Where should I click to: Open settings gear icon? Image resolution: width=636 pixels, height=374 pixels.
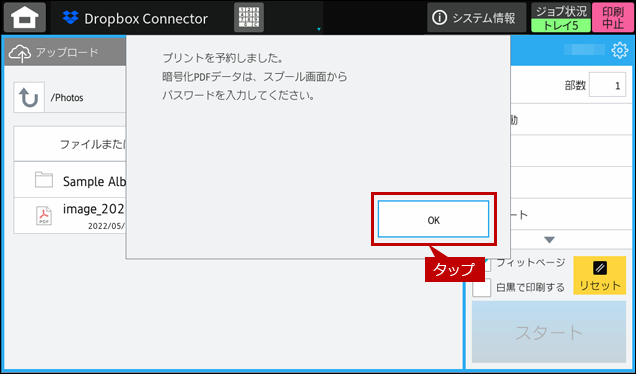619,50
